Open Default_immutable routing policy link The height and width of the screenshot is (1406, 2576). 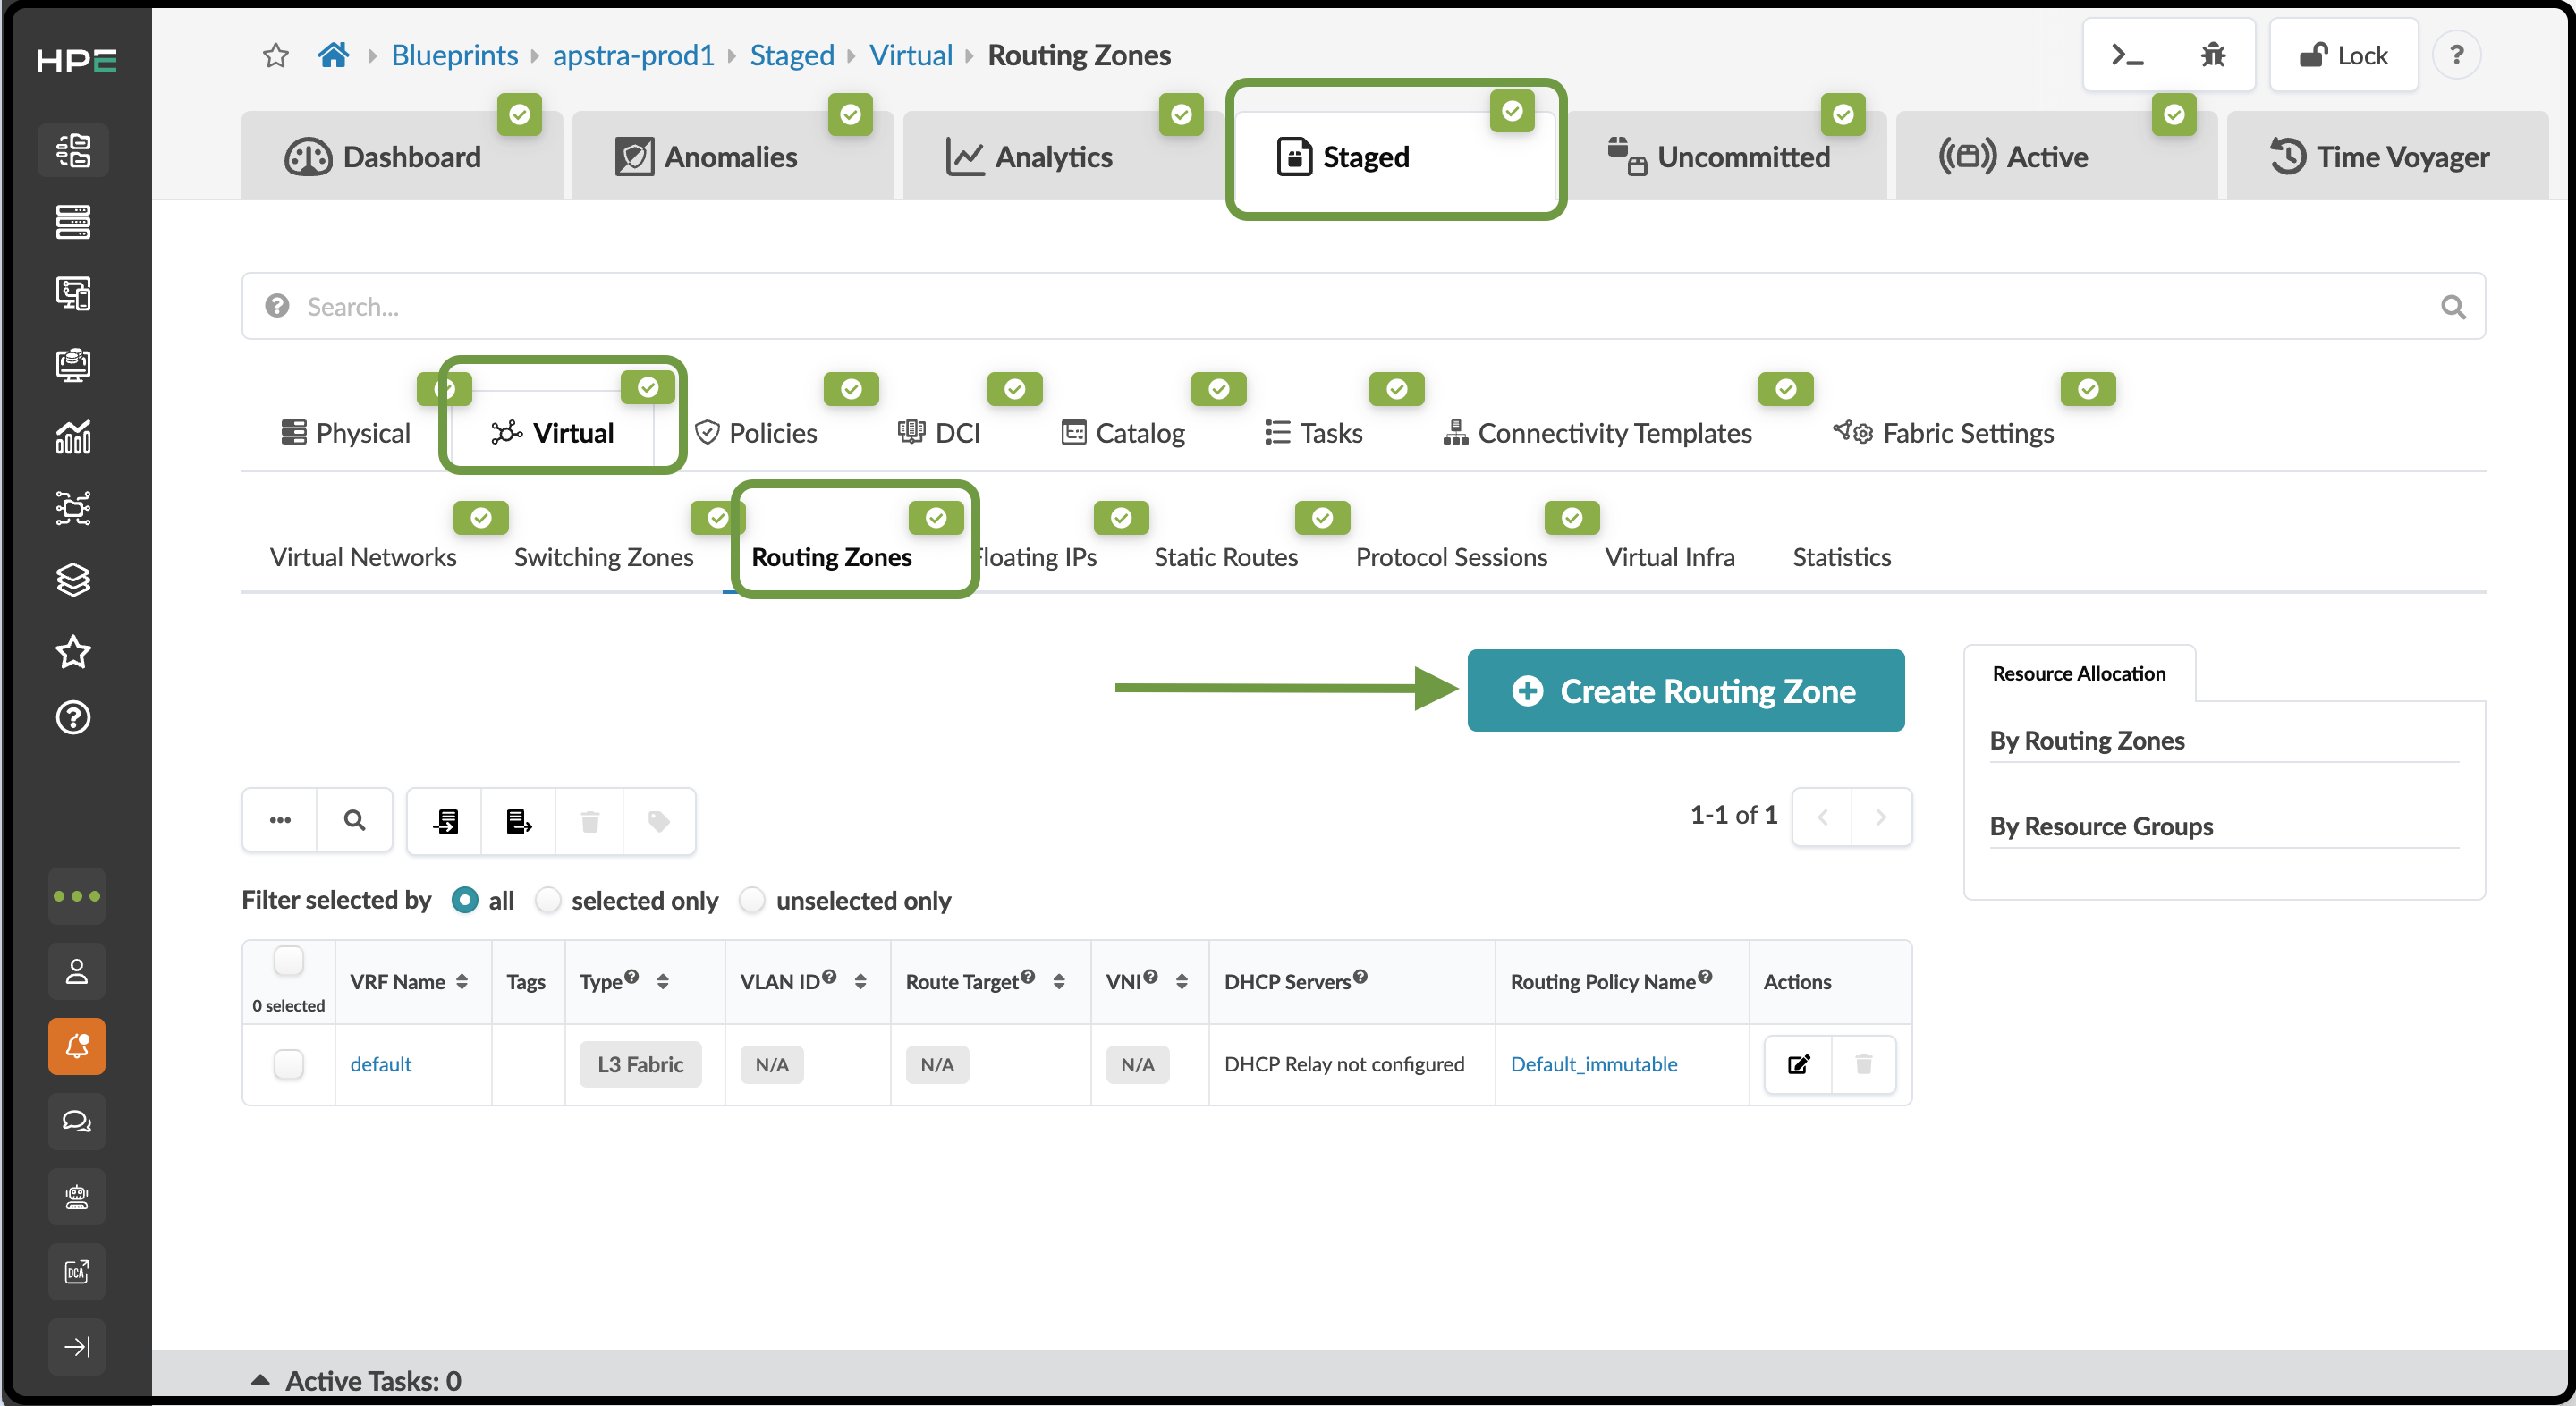click(x=1593, y=1064)
